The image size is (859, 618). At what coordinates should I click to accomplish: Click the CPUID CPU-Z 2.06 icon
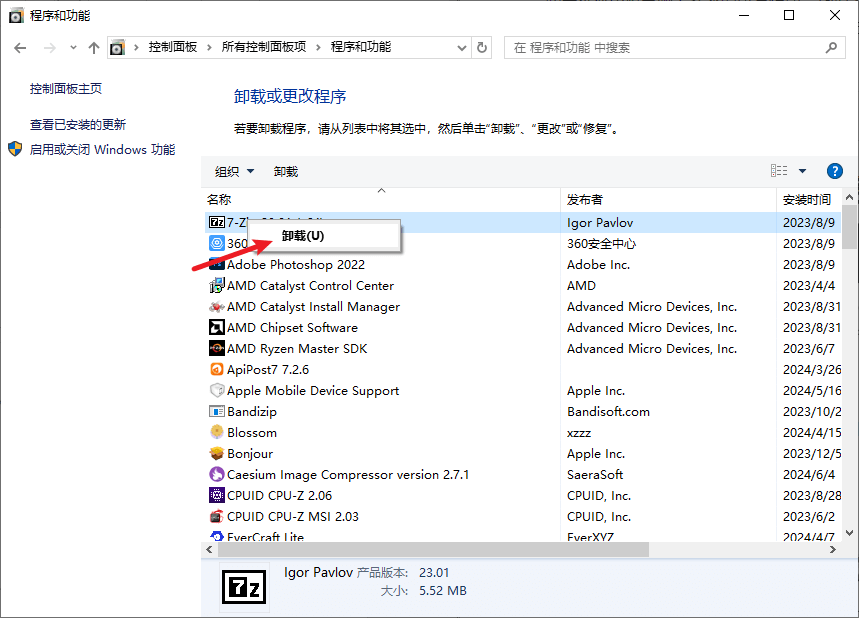(x=218, y=495)
